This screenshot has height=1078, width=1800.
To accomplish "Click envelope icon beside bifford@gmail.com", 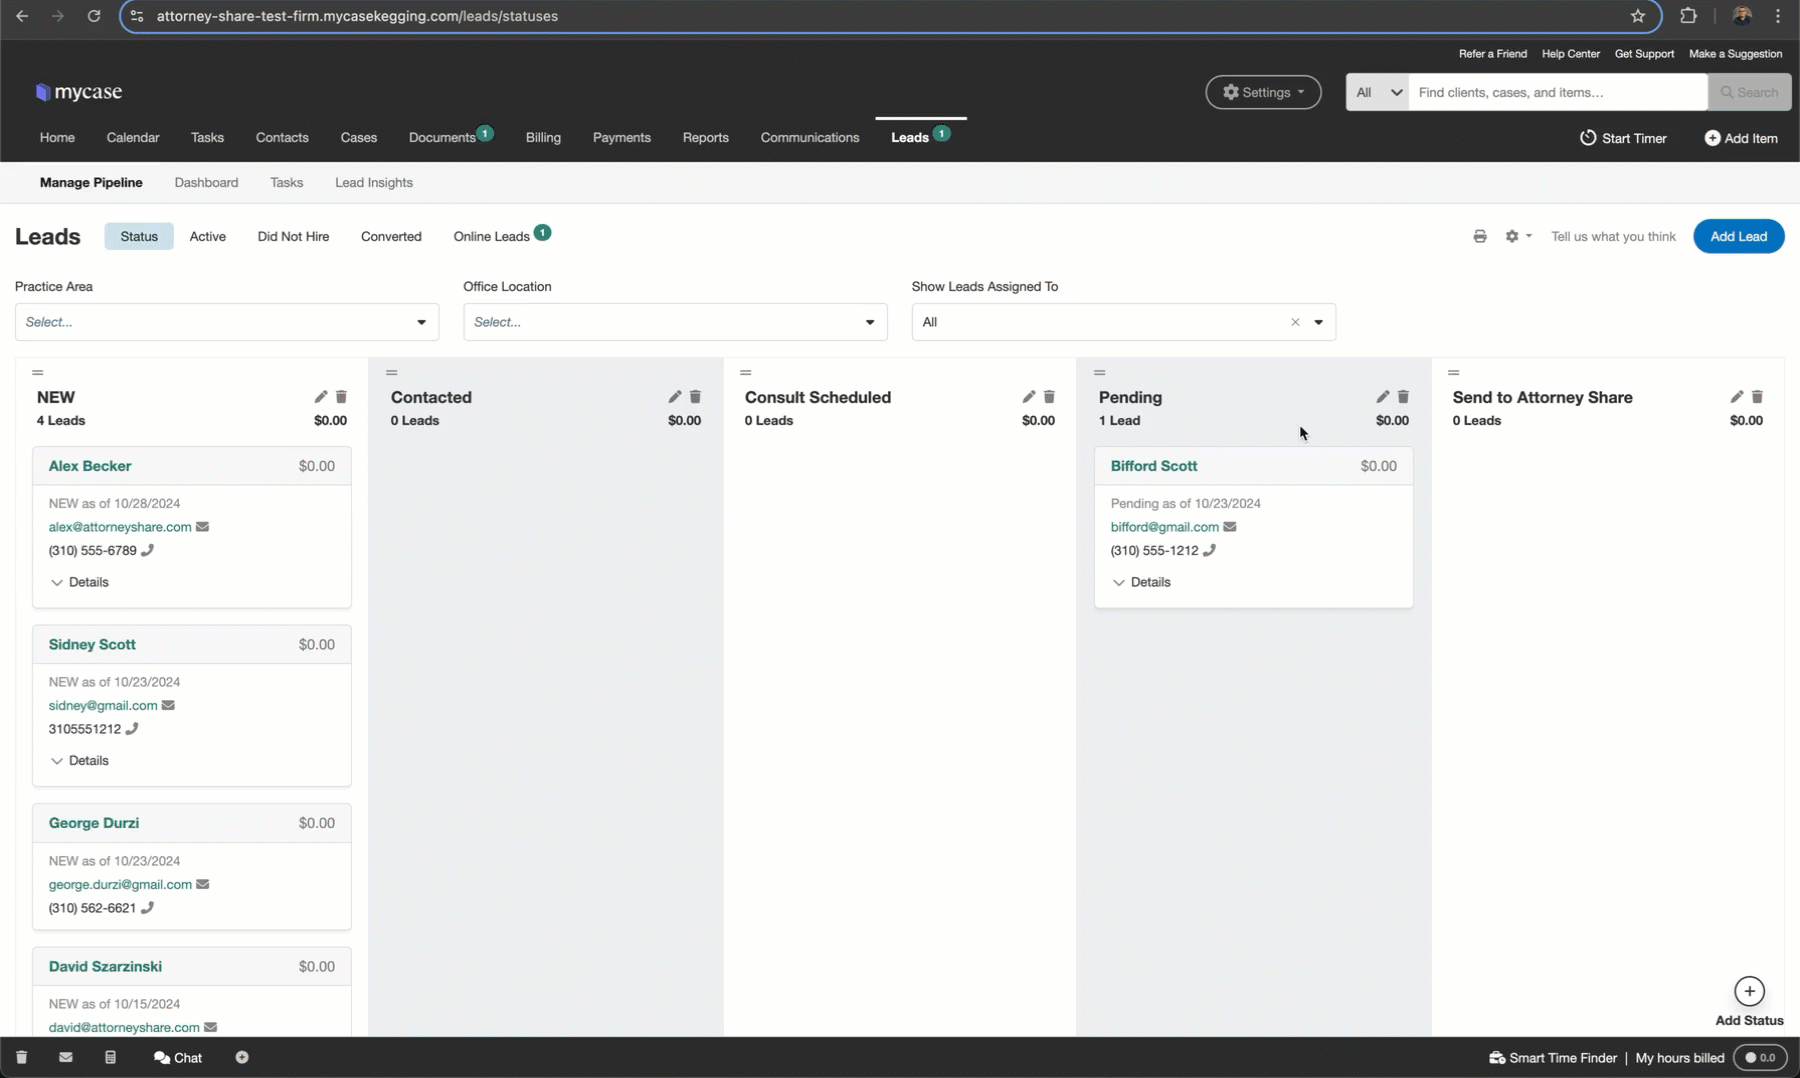I will pos(1230,527).
